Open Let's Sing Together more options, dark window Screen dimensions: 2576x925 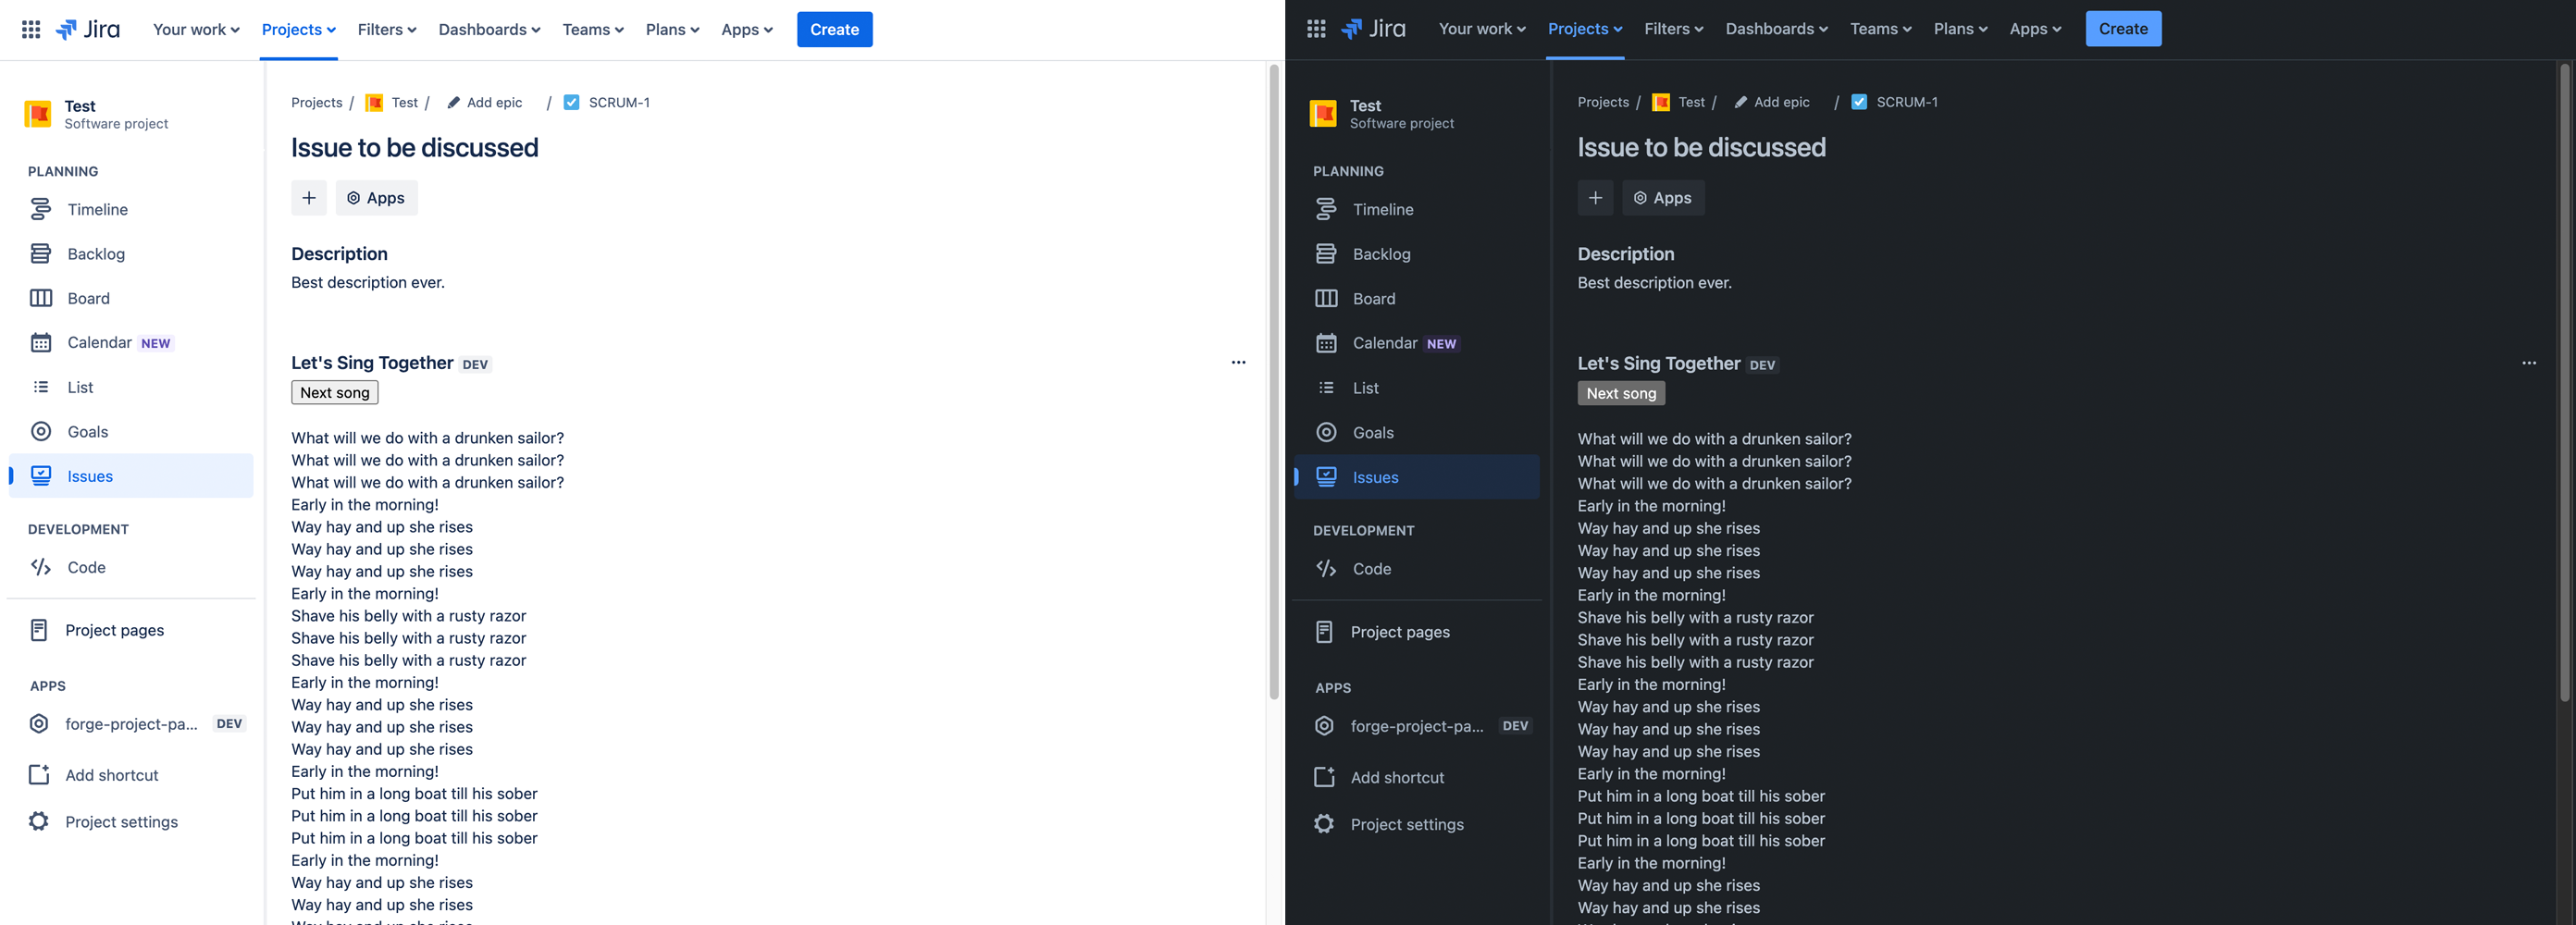(2528, 363)
